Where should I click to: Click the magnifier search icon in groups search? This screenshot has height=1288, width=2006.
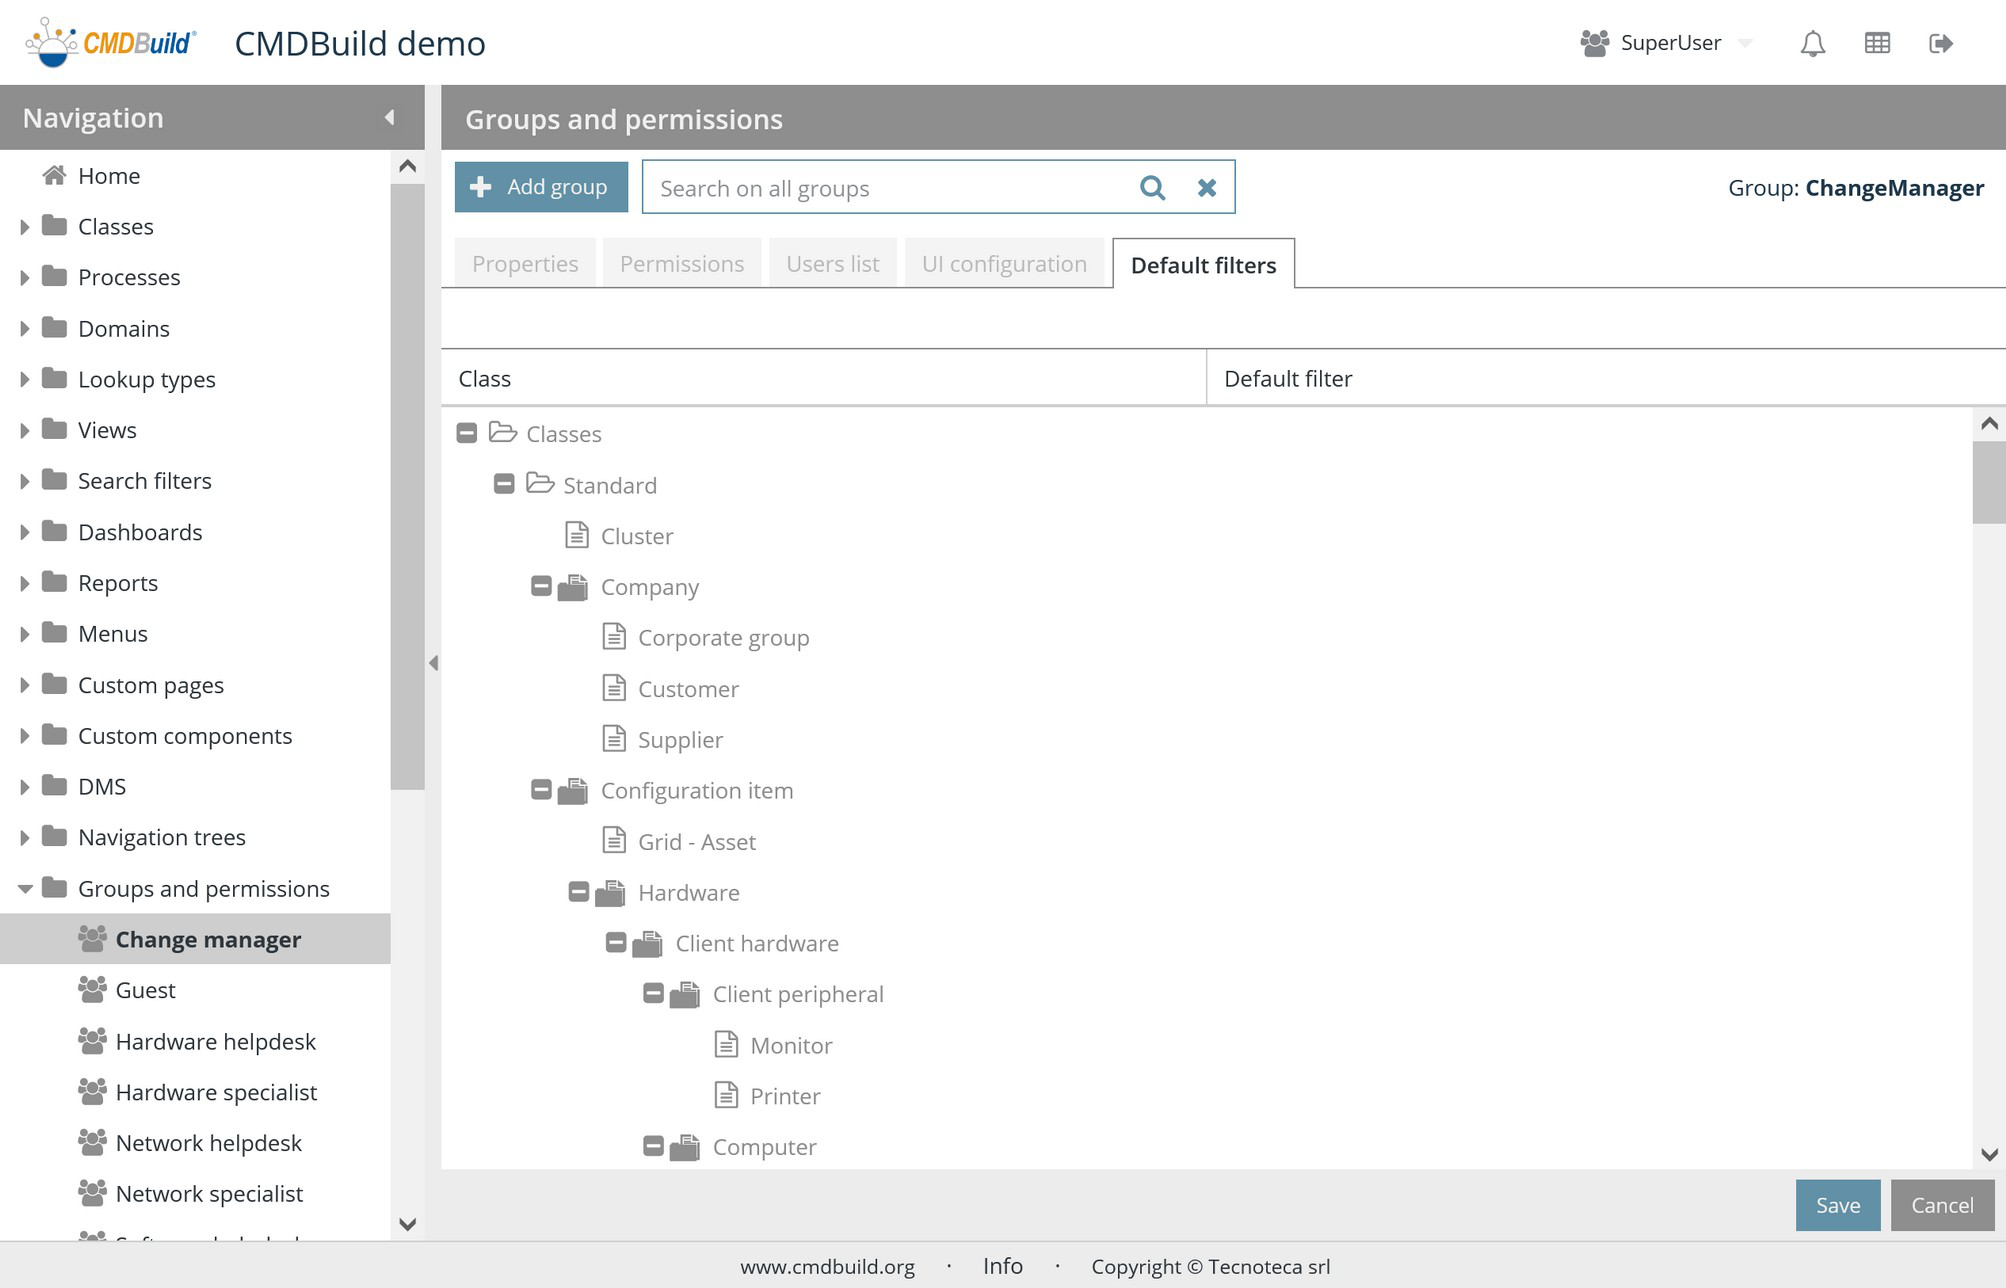point(1152,187)
